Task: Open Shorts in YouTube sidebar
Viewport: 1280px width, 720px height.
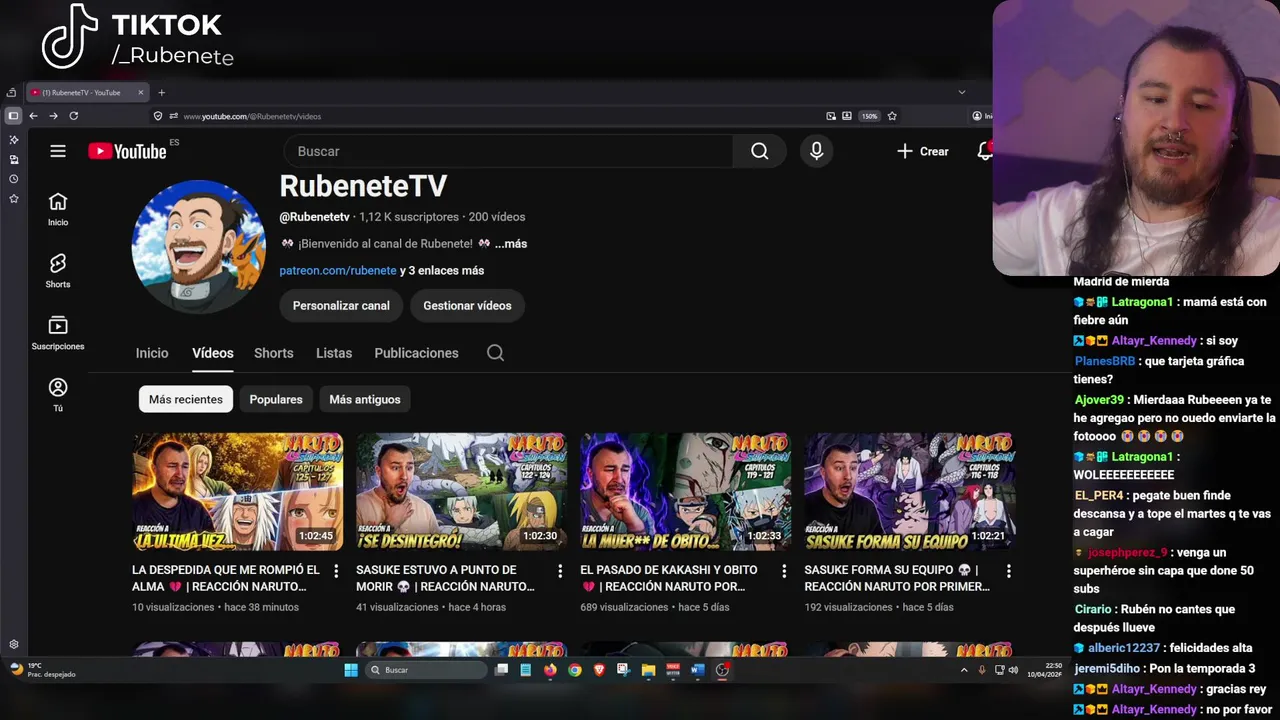Action: tap(58, 271)
